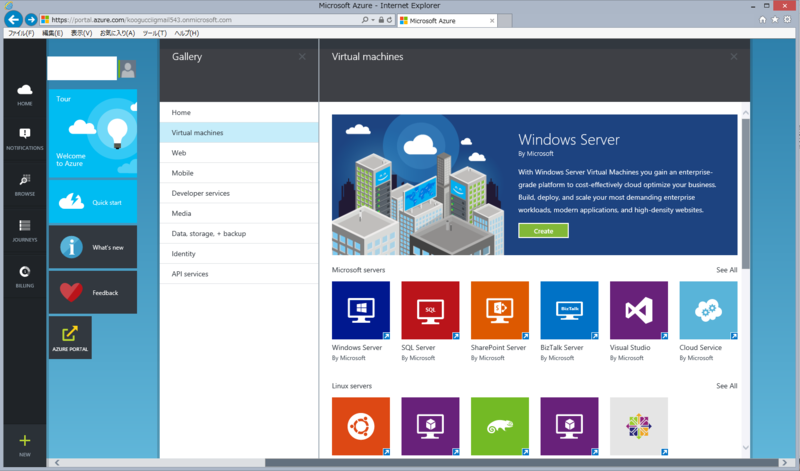800x471 pixels.
Task: Select the Ubuntu Linux server tile
Action: coord(361,426)
